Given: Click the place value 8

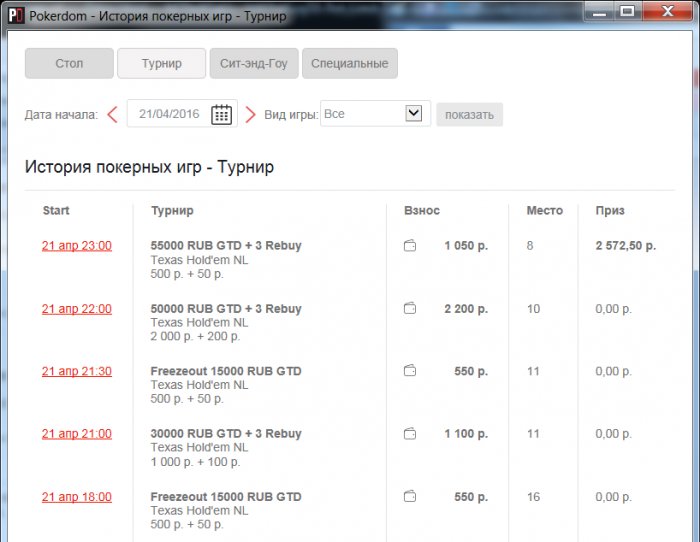Looking at the screenshot, I should point(530,246).
